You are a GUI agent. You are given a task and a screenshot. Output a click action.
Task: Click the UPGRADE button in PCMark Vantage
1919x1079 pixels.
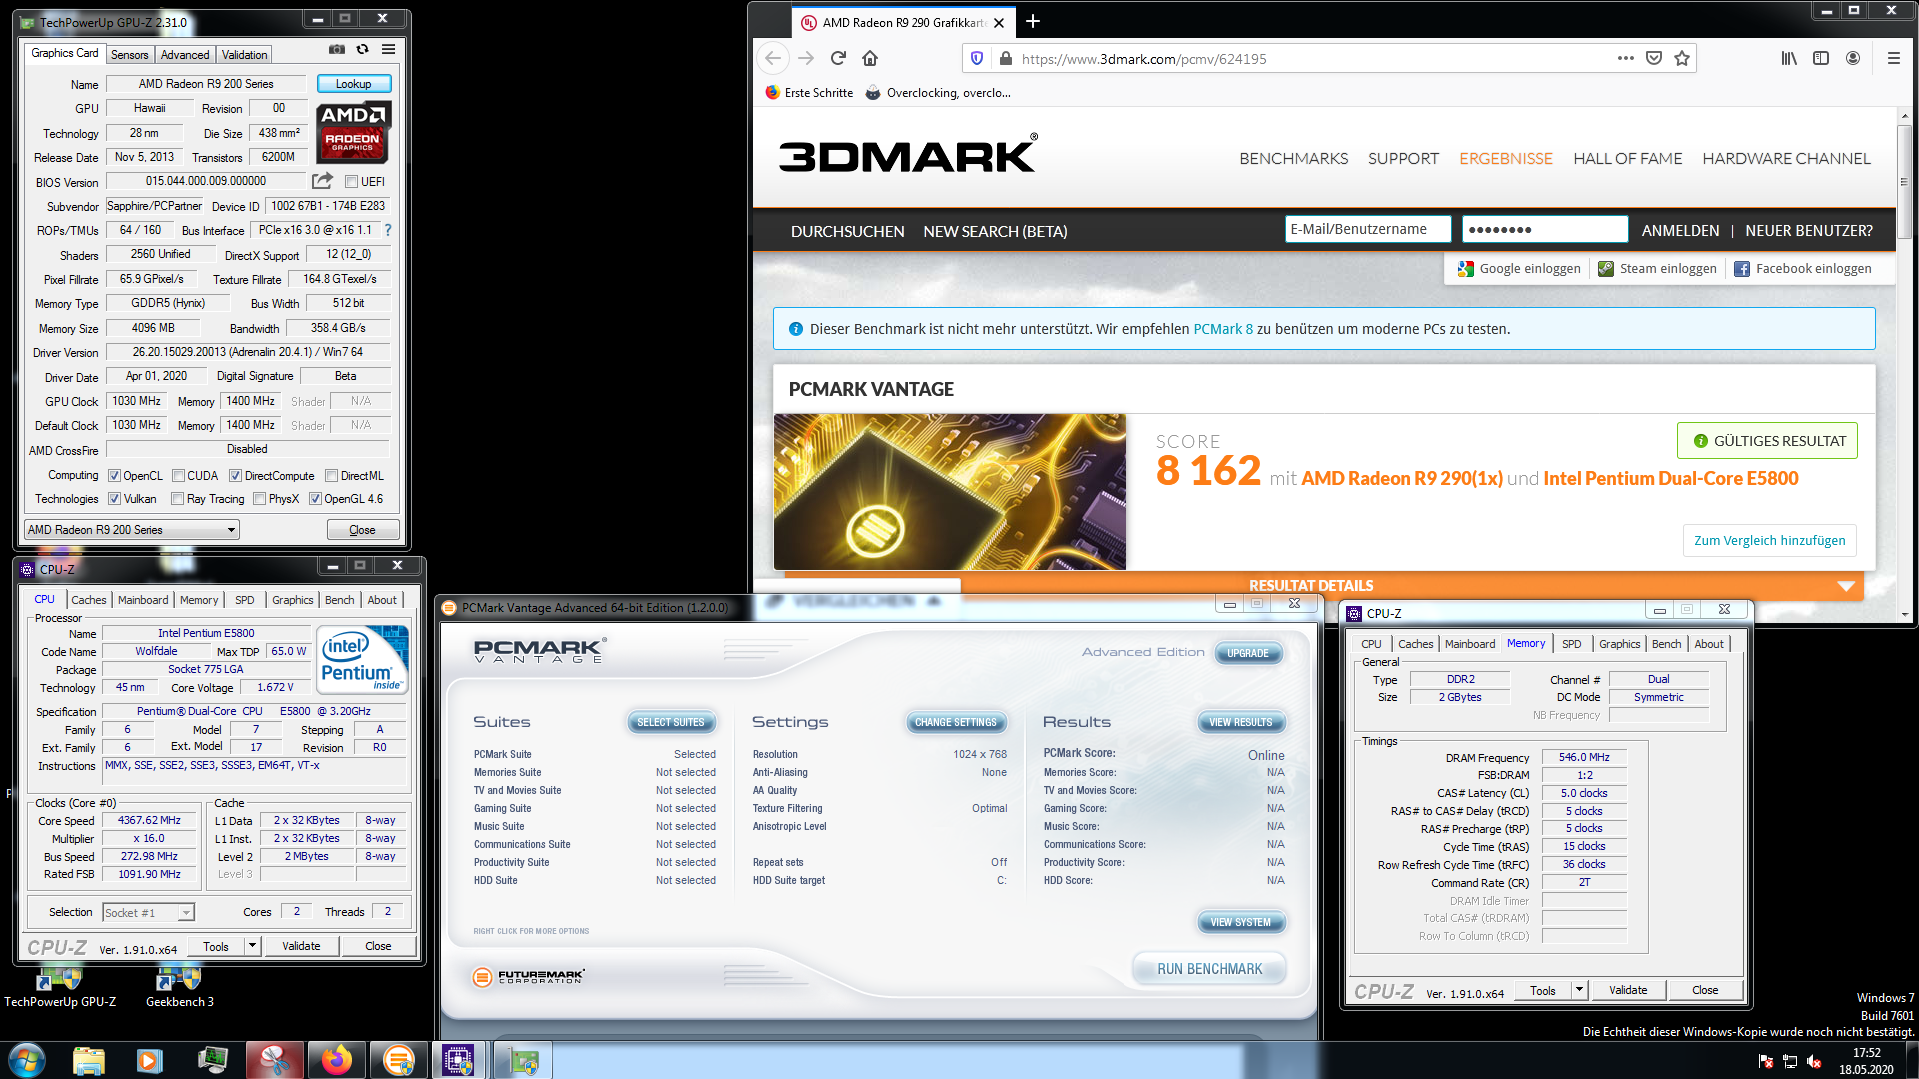[x=1247, y=653]
